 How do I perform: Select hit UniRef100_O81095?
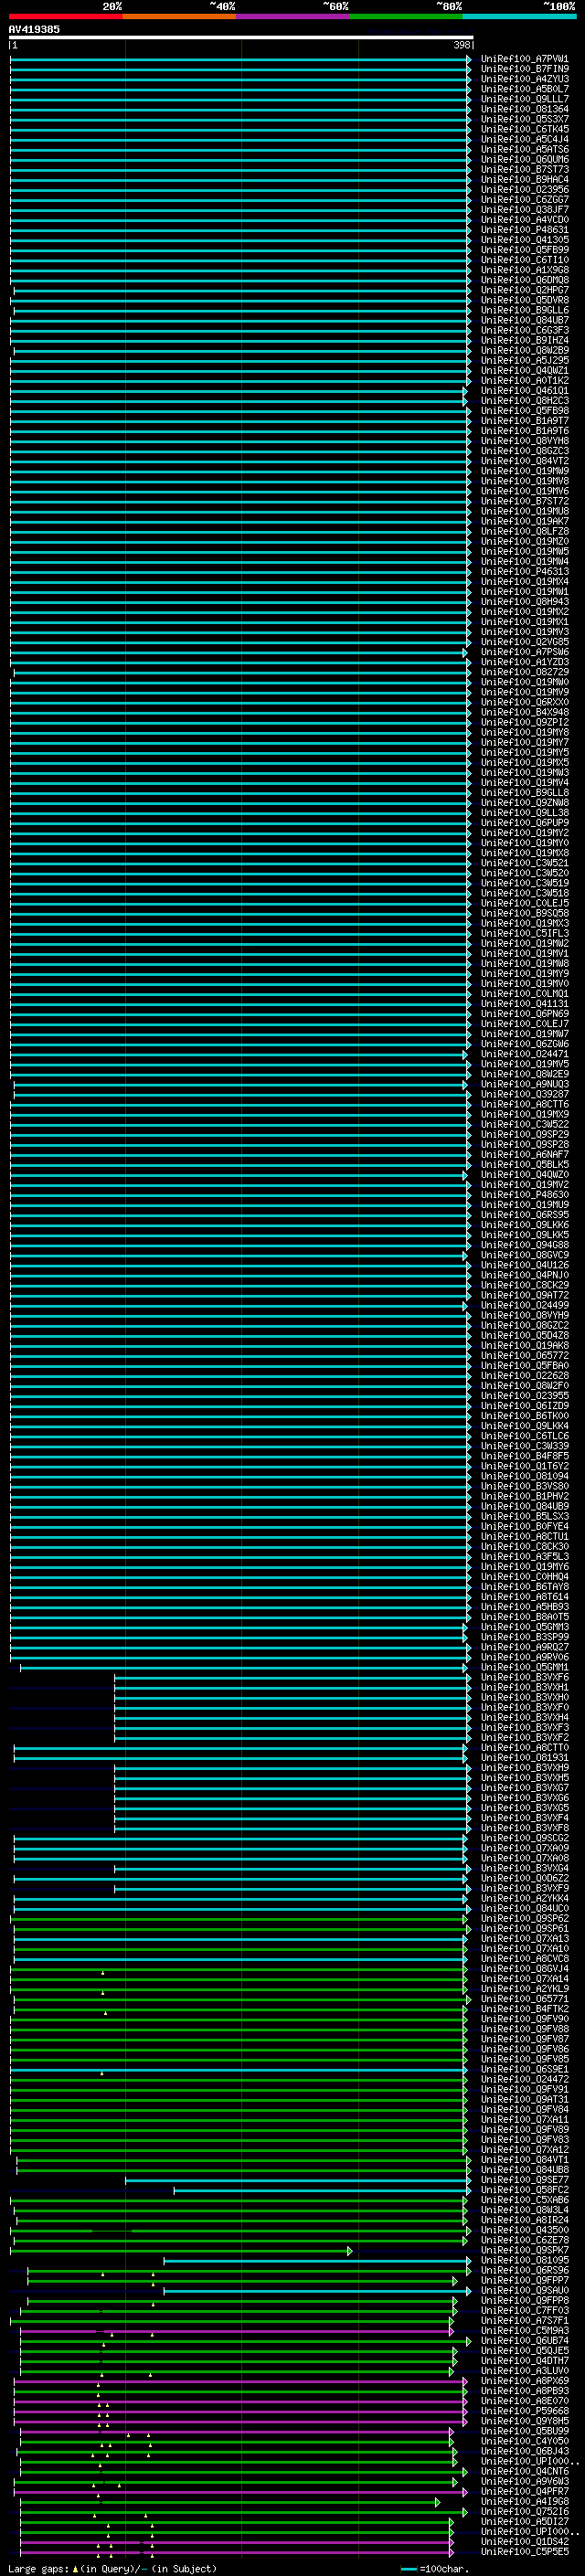pos(524,2260)
